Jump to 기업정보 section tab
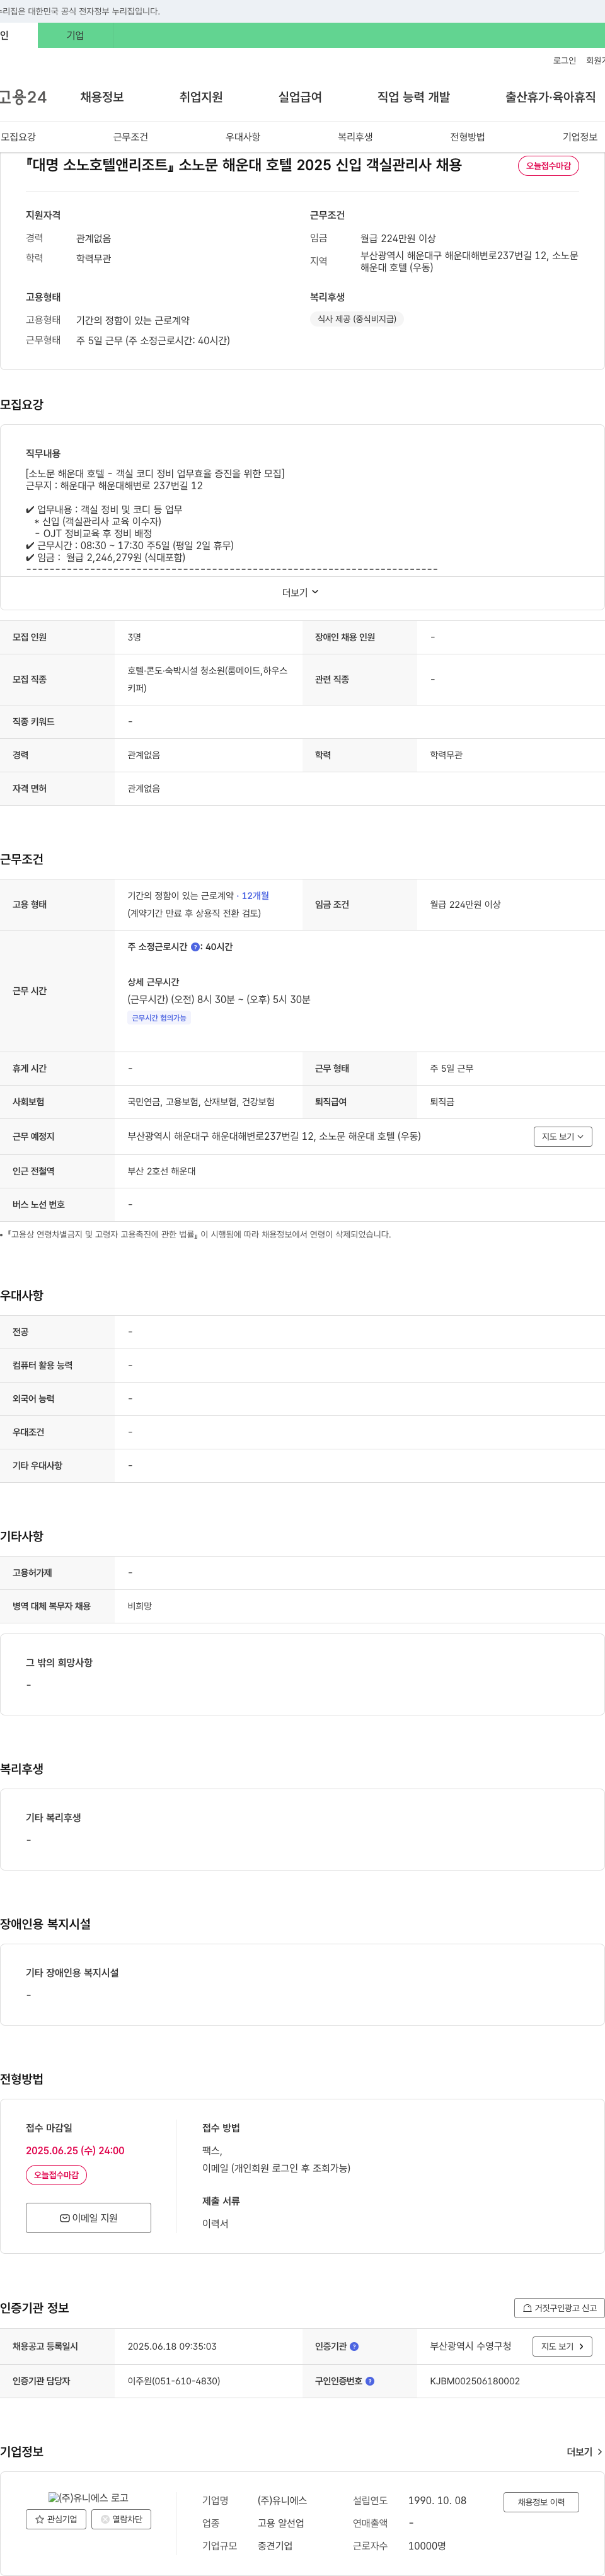605x2576 pixels. [x=580, y=137]
